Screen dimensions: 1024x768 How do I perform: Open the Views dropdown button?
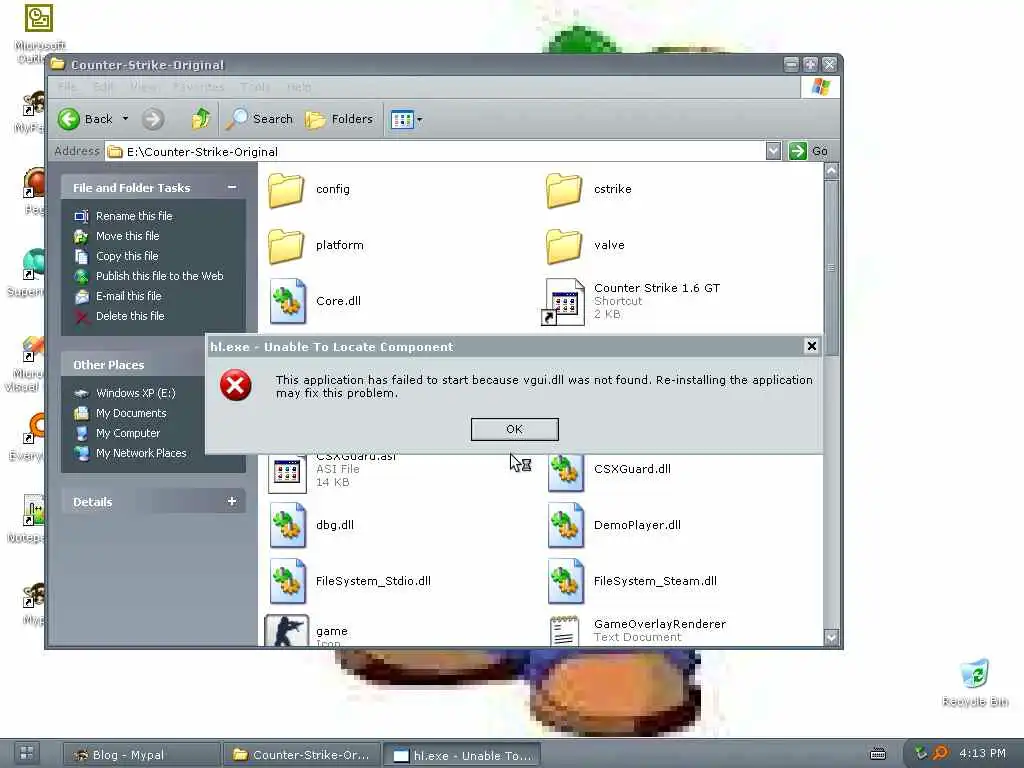click(x=406, y=120)
